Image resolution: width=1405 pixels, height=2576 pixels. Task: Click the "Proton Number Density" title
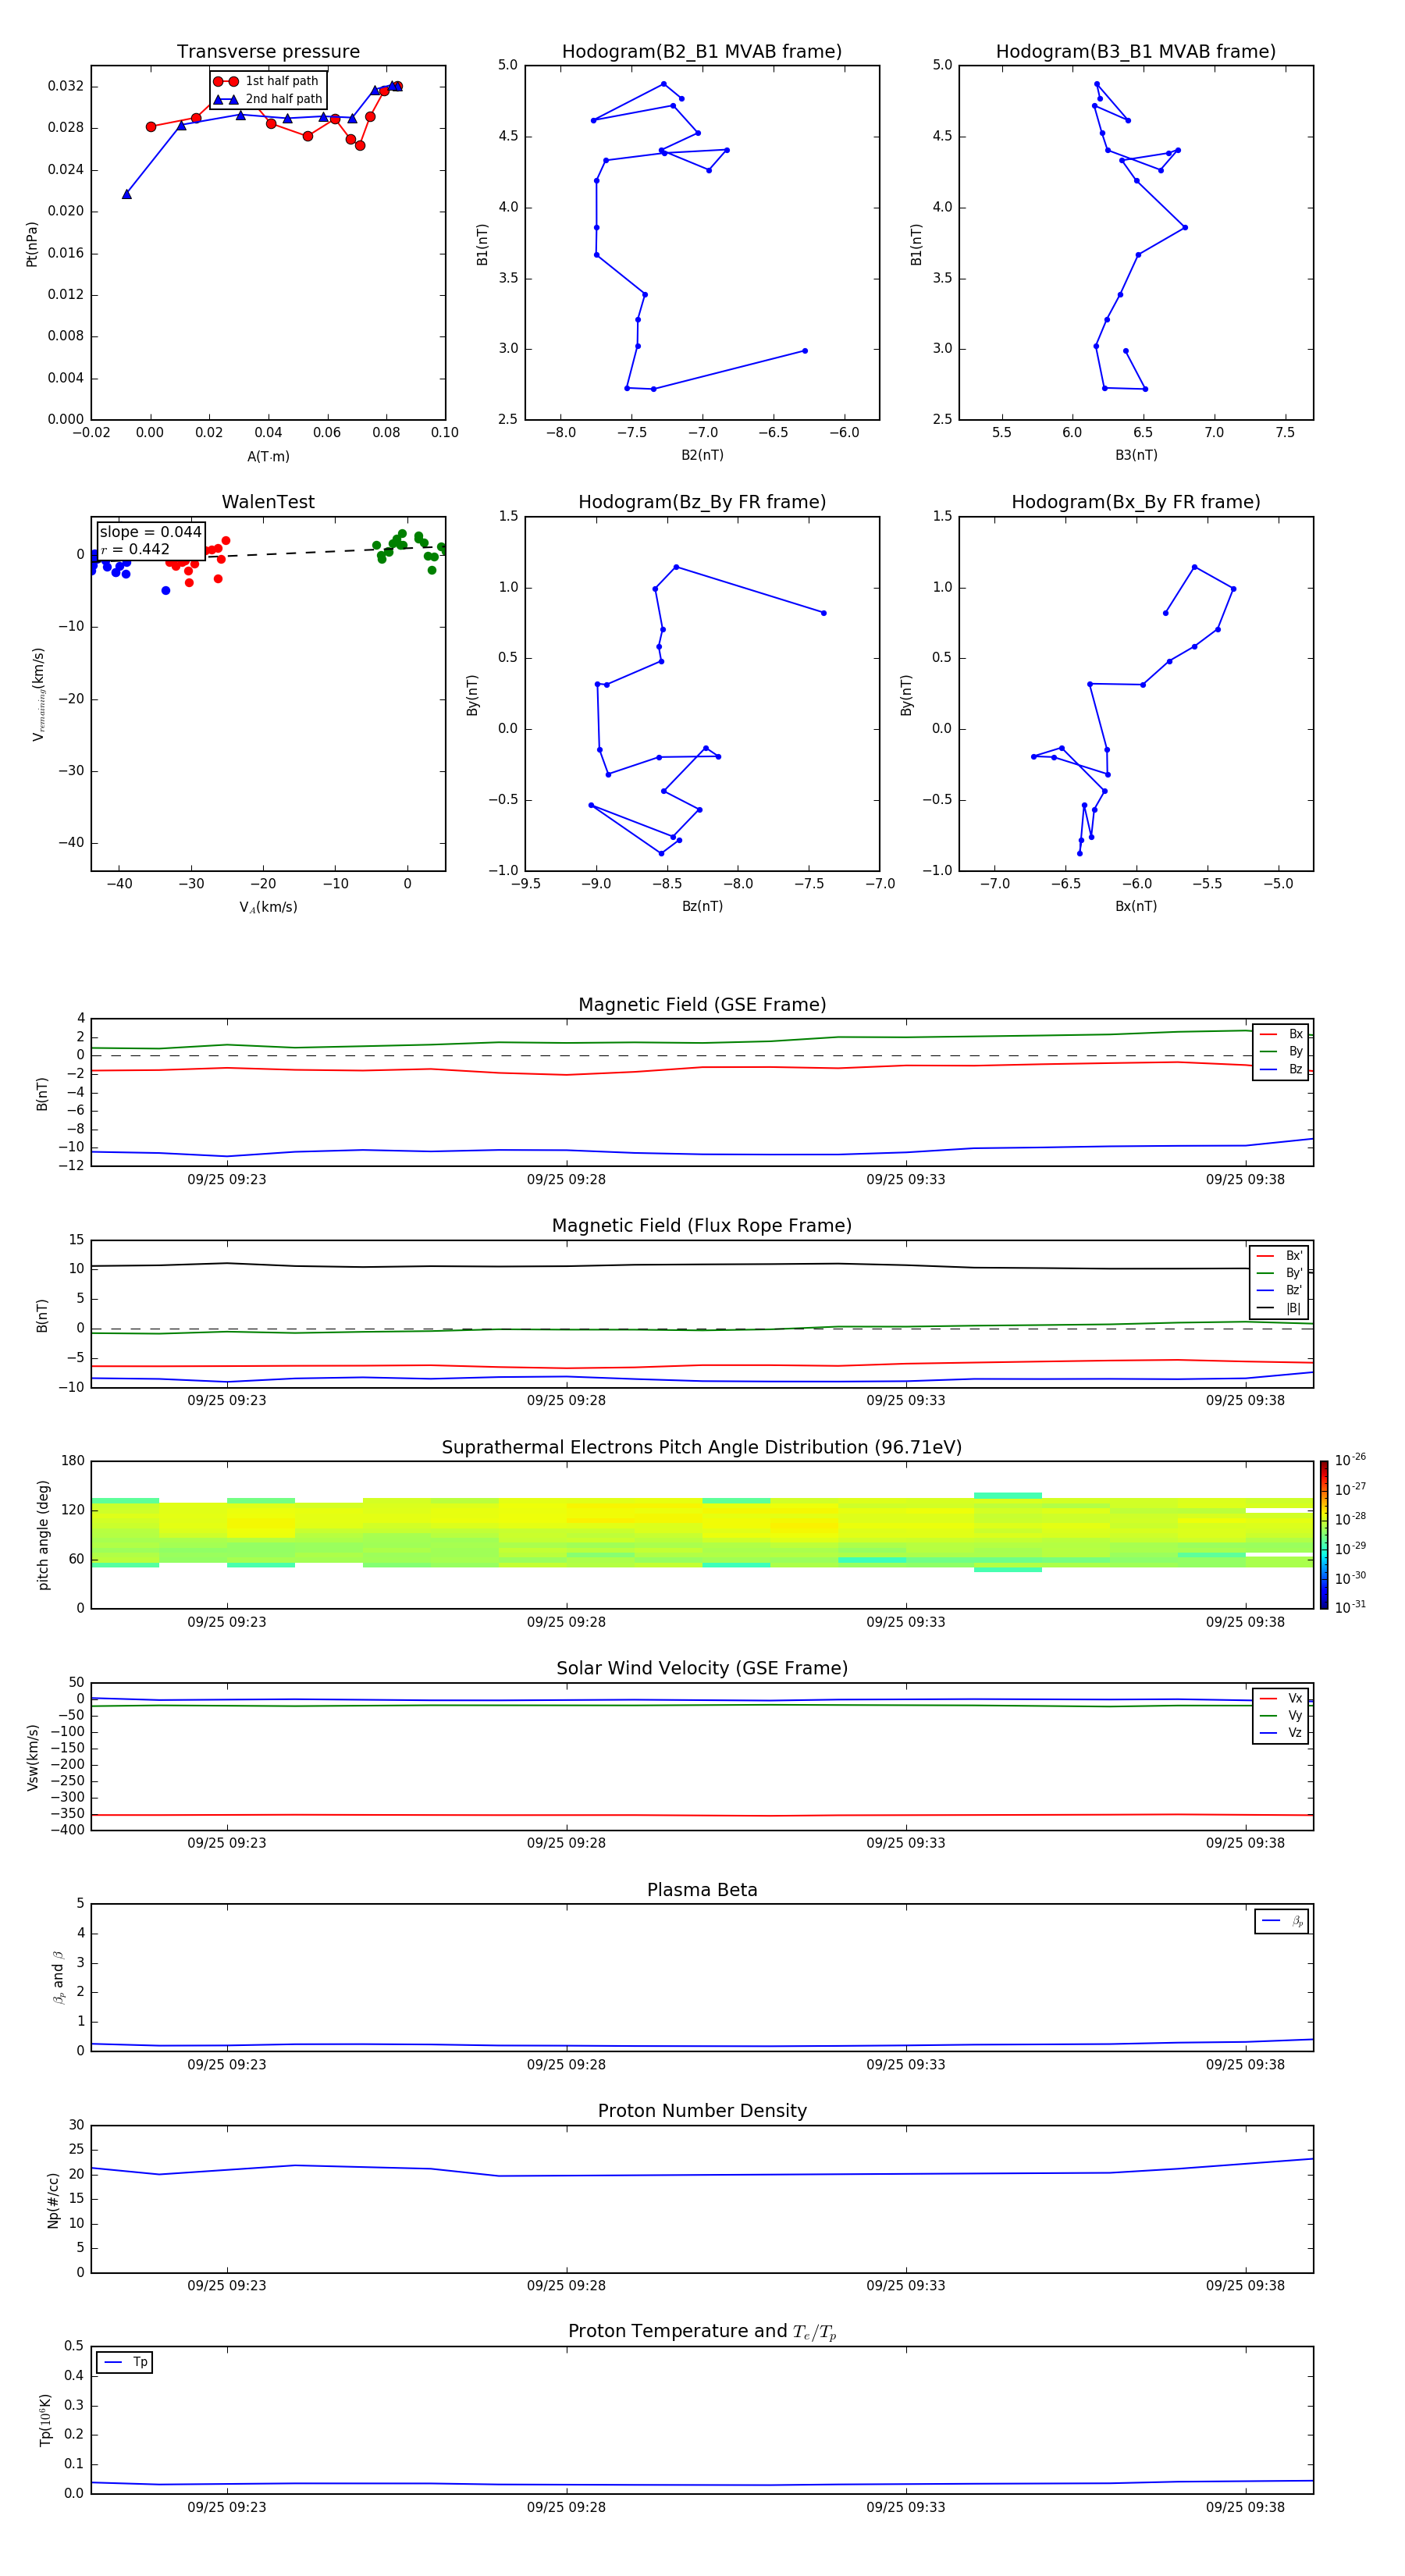702,2111
